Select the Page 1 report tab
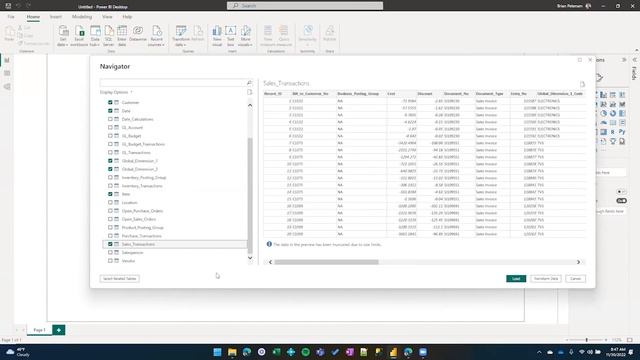This screenshot has width=640, height=360. (39, 330)
